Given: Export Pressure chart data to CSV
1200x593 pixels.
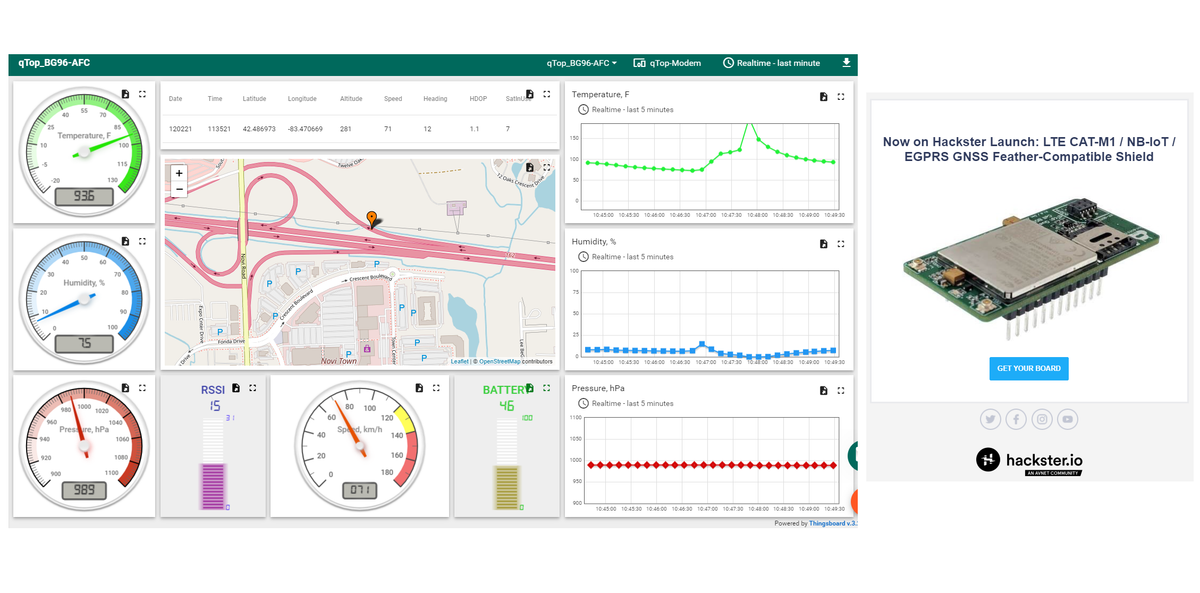Looking at the screenshot, I should coord(824,390).
